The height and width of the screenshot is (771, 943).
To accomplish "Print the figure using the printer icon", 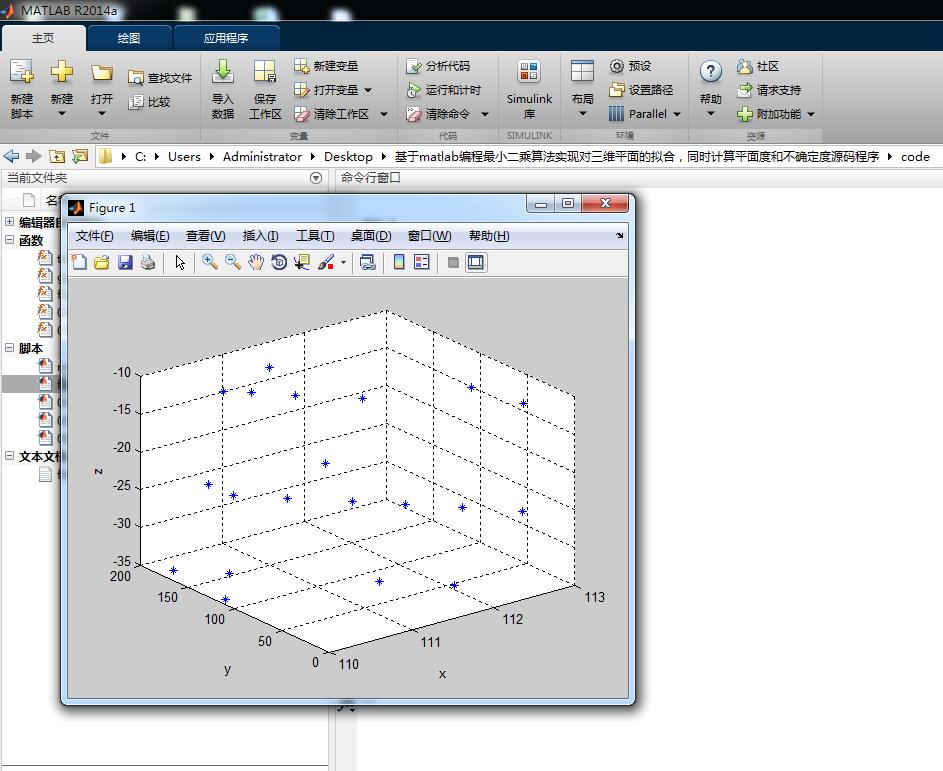I will 148,262.
